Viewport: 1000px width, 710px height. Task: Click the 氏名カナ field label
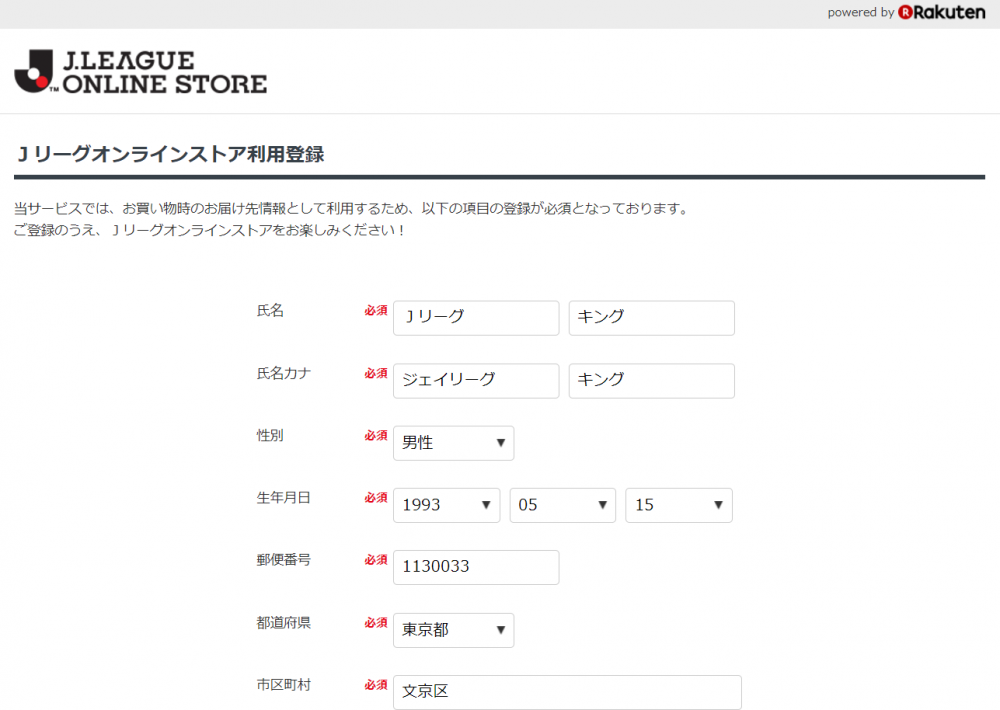[284, 373]
